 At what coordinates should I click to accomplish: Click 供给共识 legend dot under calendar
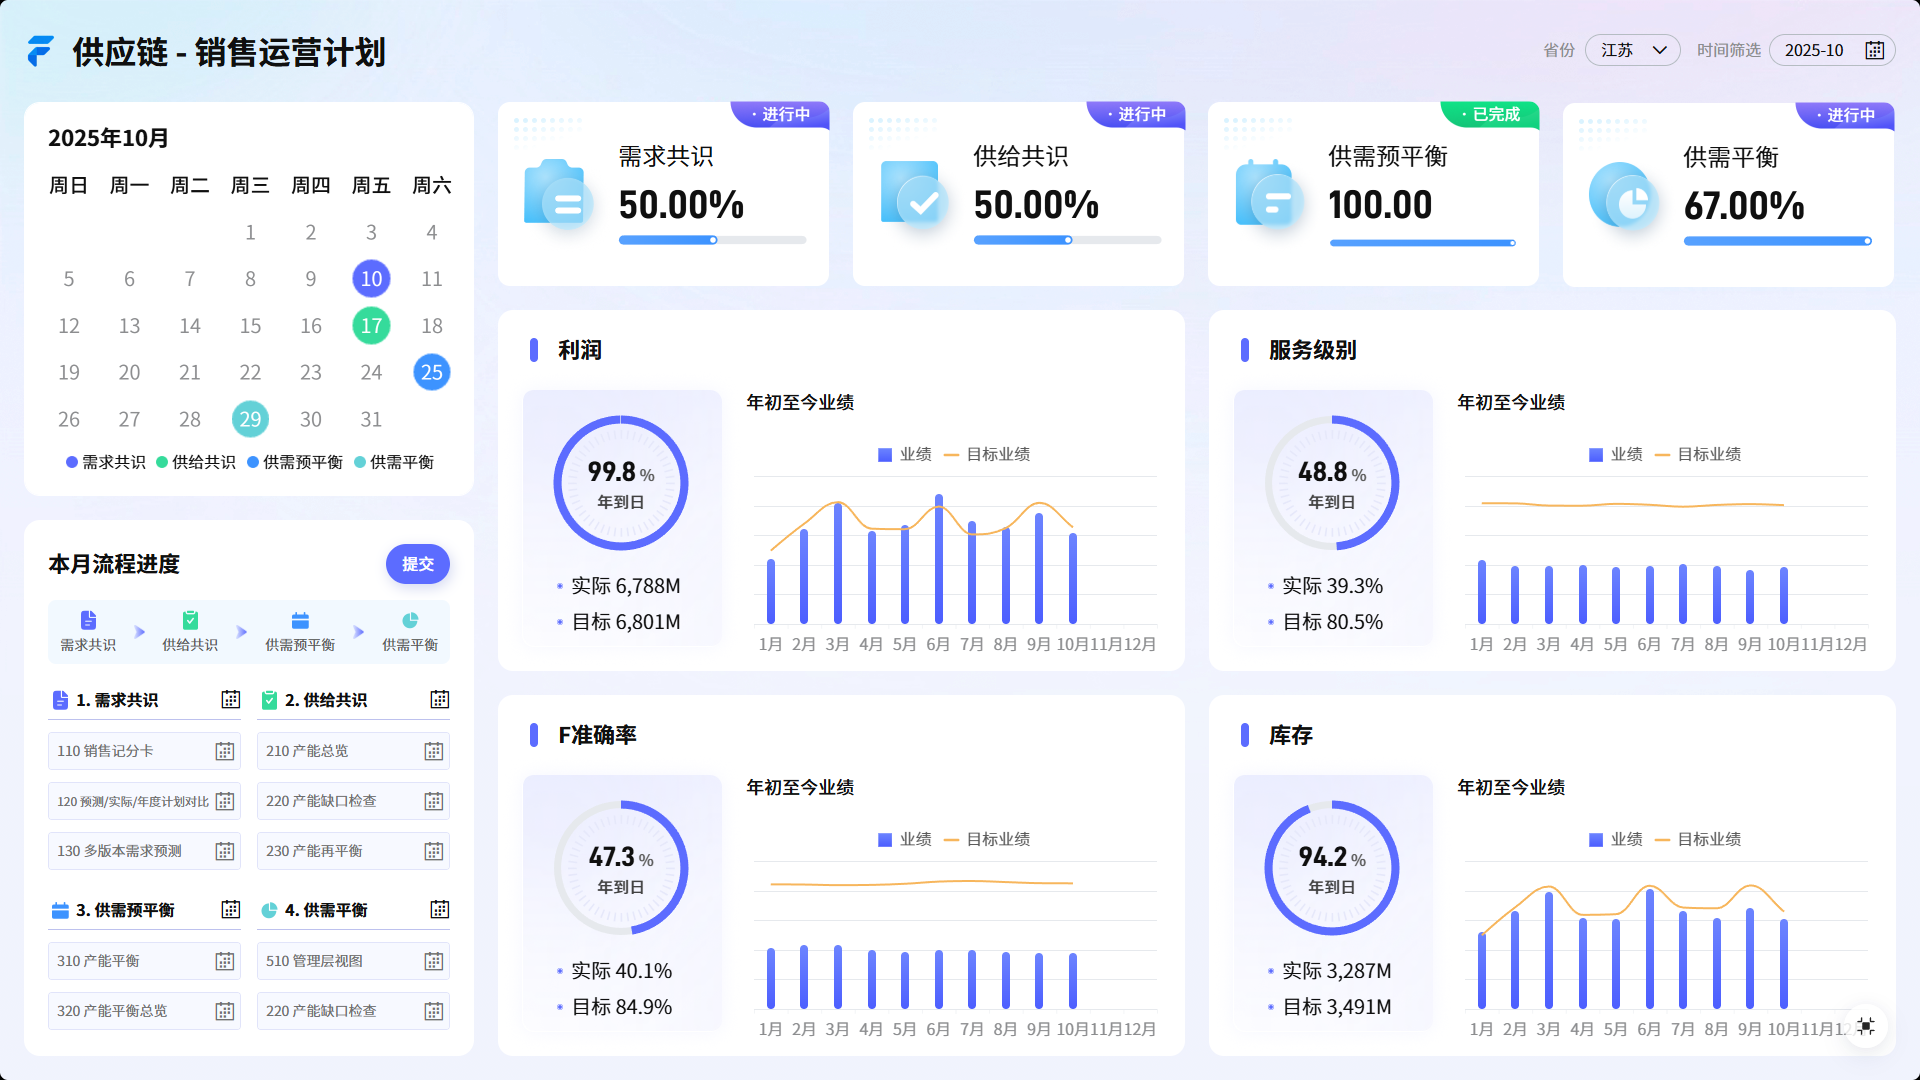[162, 462]
